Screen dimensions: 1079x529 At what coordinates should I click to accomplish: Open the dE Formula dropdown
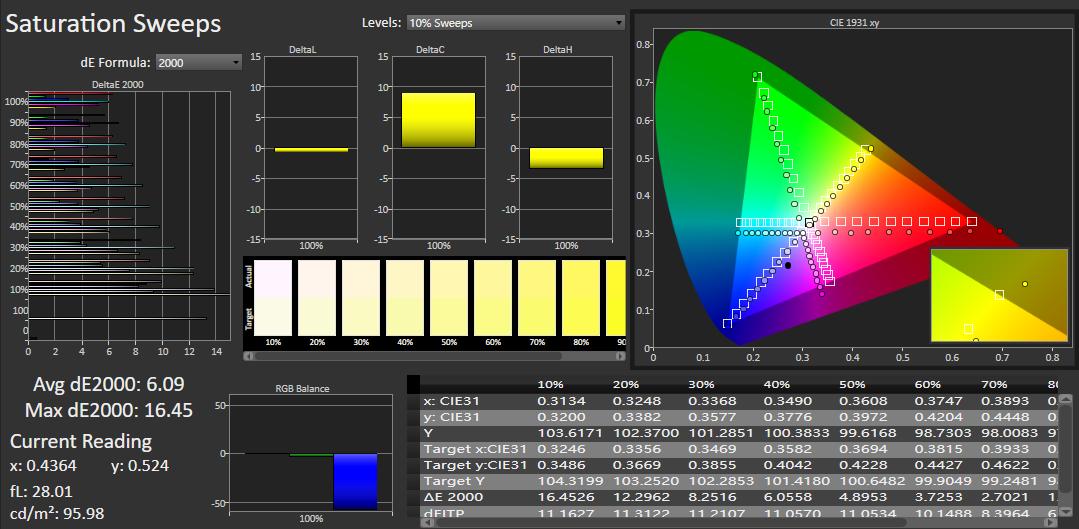click(x=199, y=62)
